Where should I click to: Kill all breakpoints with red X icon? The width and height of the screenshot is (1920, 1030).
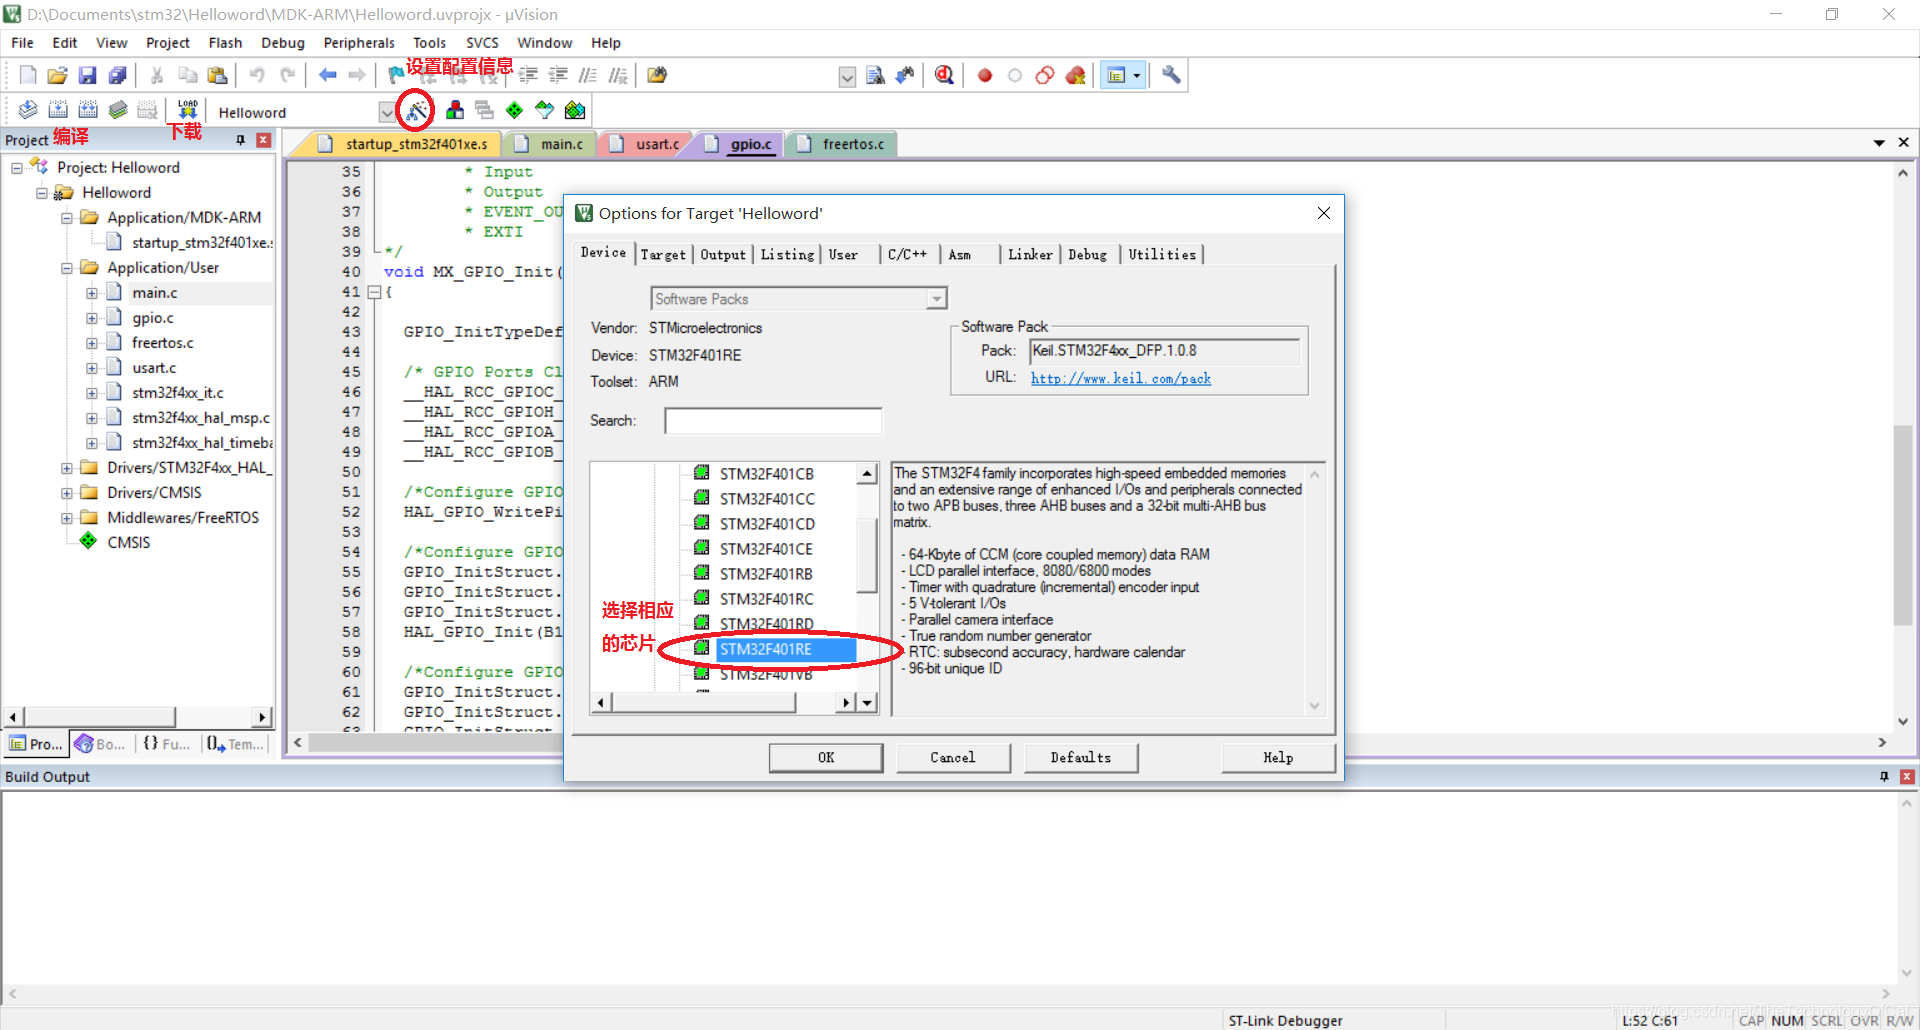click(x=1075, y=75)
